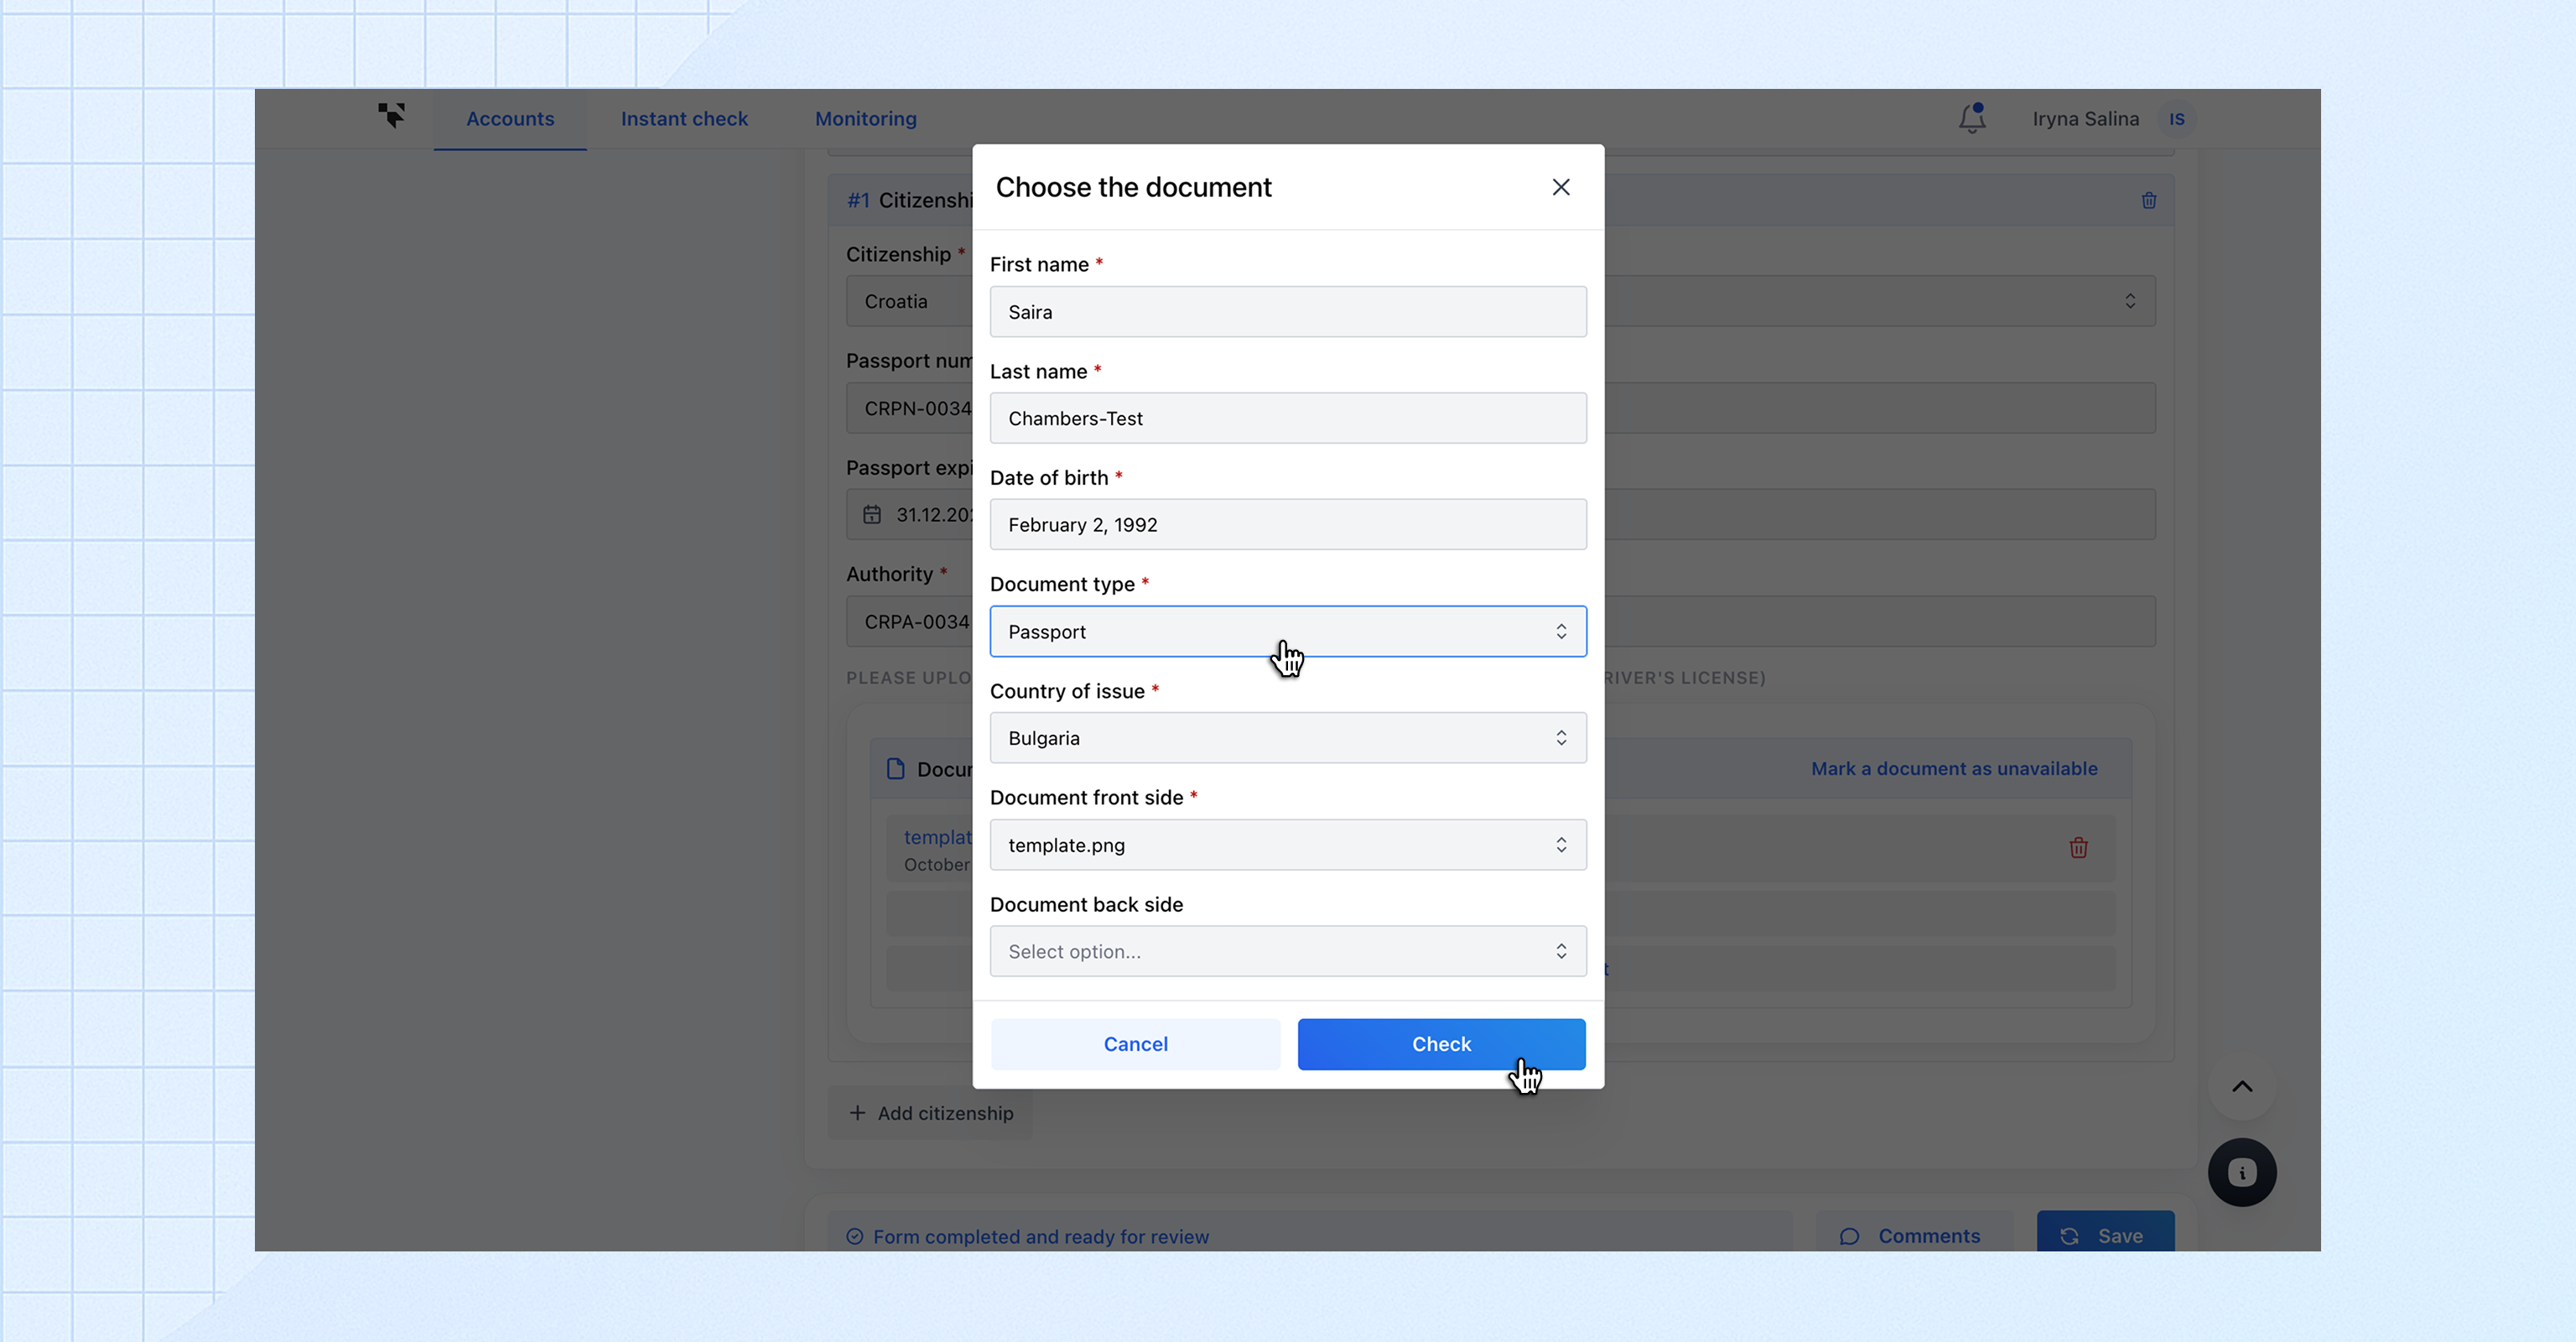Click the Cancel button

(1135, 1044)
